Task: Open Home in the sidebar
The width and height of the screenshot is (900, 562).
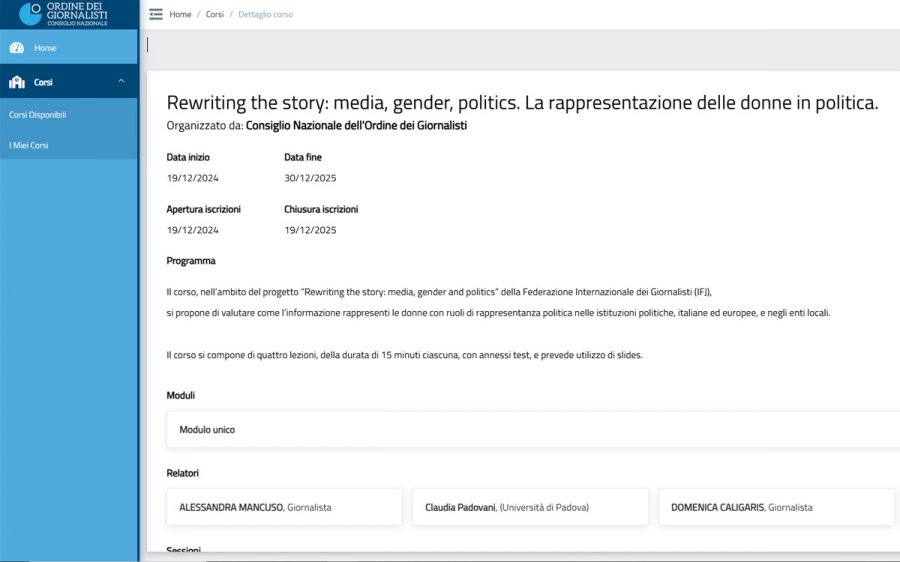Action: click(x=69, y=48)
